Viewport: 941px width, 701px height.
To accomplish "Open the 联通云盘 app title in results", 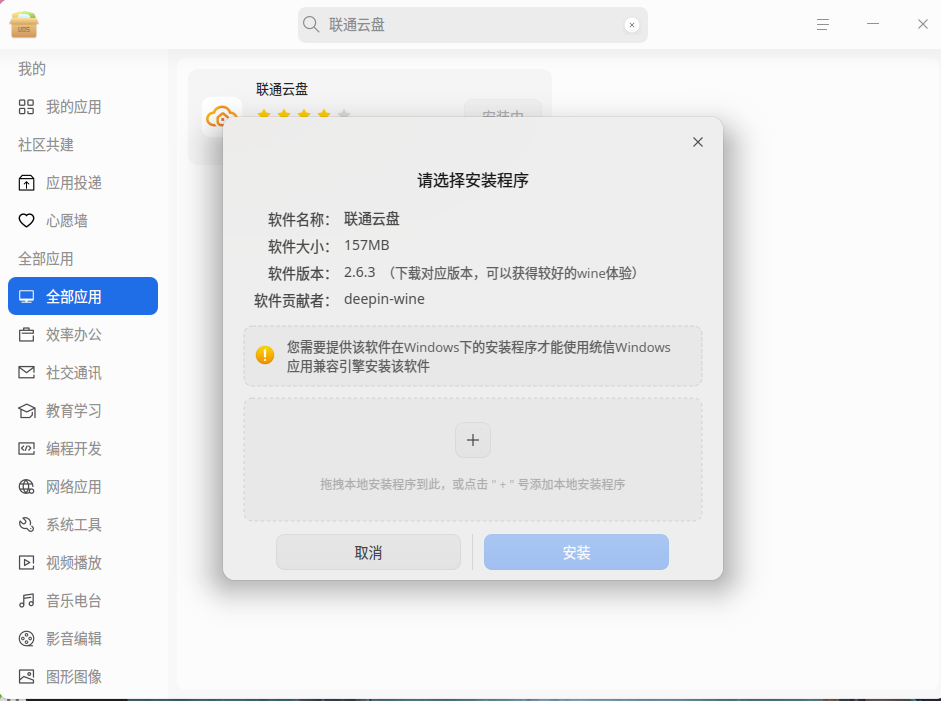I will tap(282, 89).
